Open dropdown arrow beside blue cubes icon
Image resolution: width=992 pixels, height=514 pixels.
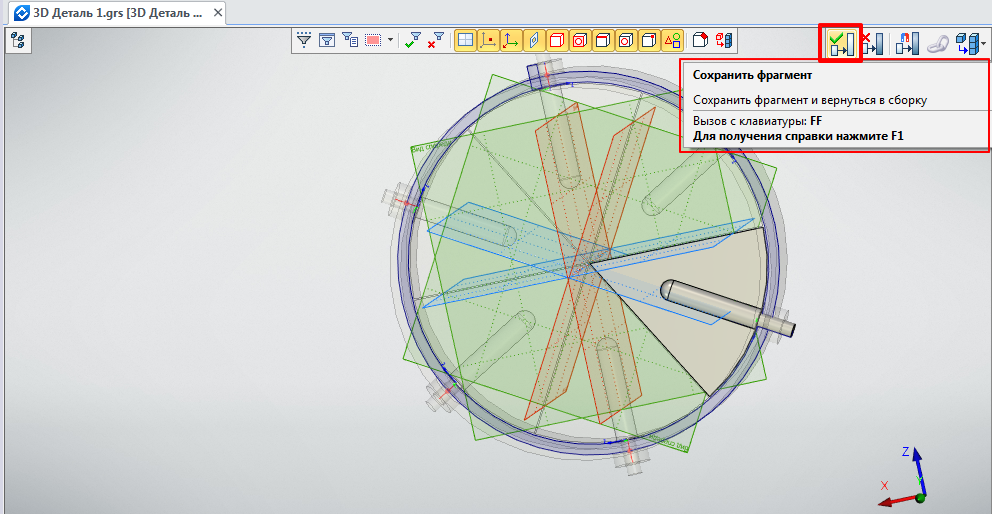point(983,44)
